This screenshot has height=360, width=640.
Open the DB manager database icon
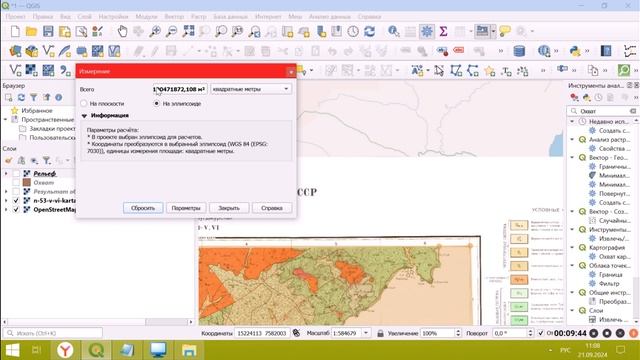[519, 51]
